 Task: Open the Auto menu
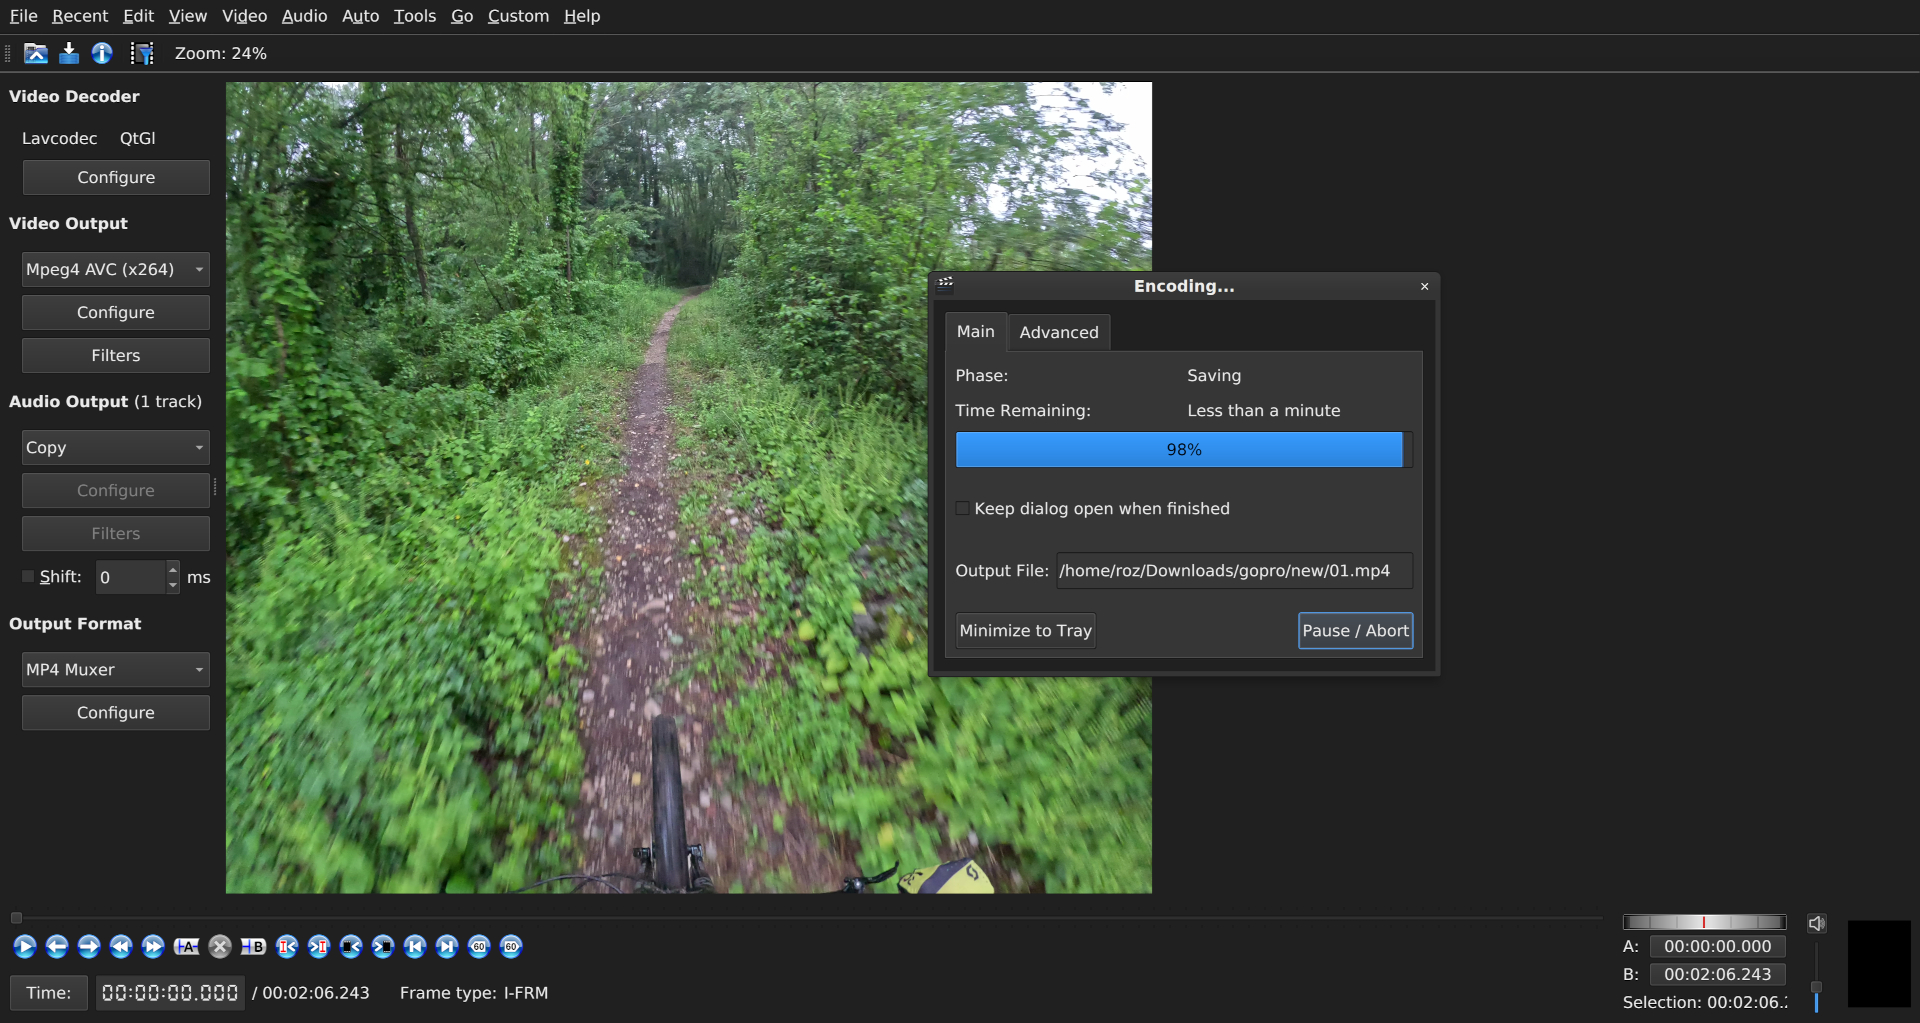(360, 16)
